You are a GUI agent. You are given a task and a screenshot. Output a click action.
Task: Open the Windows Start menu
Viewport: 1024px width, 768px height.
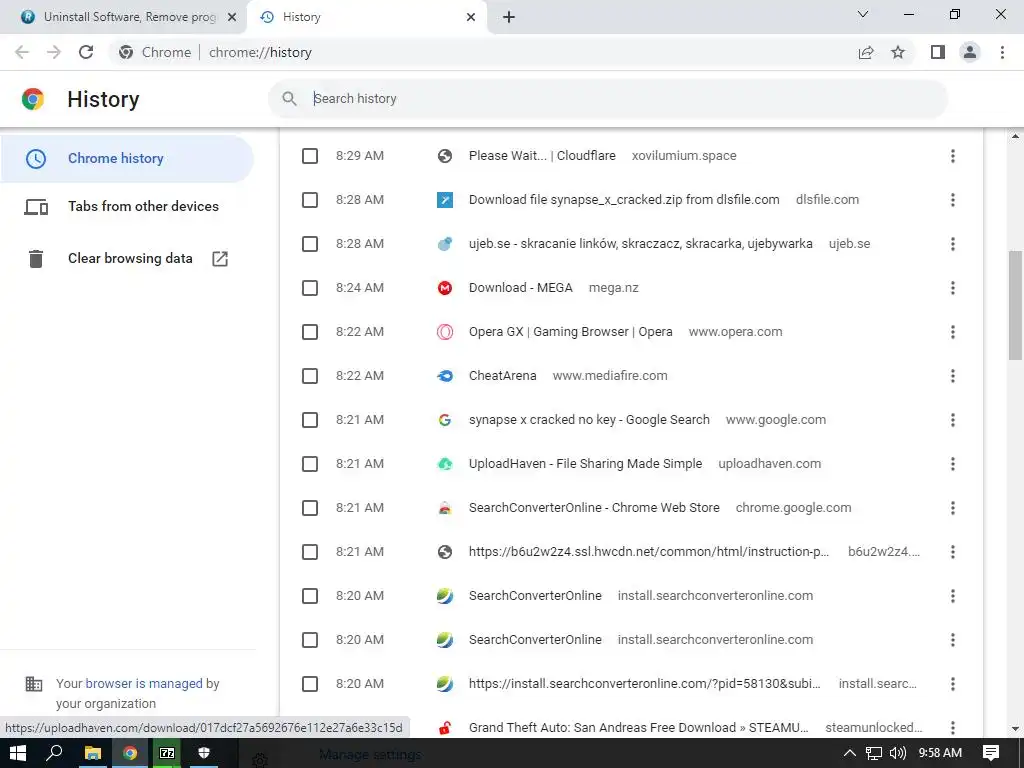[18, 753]
